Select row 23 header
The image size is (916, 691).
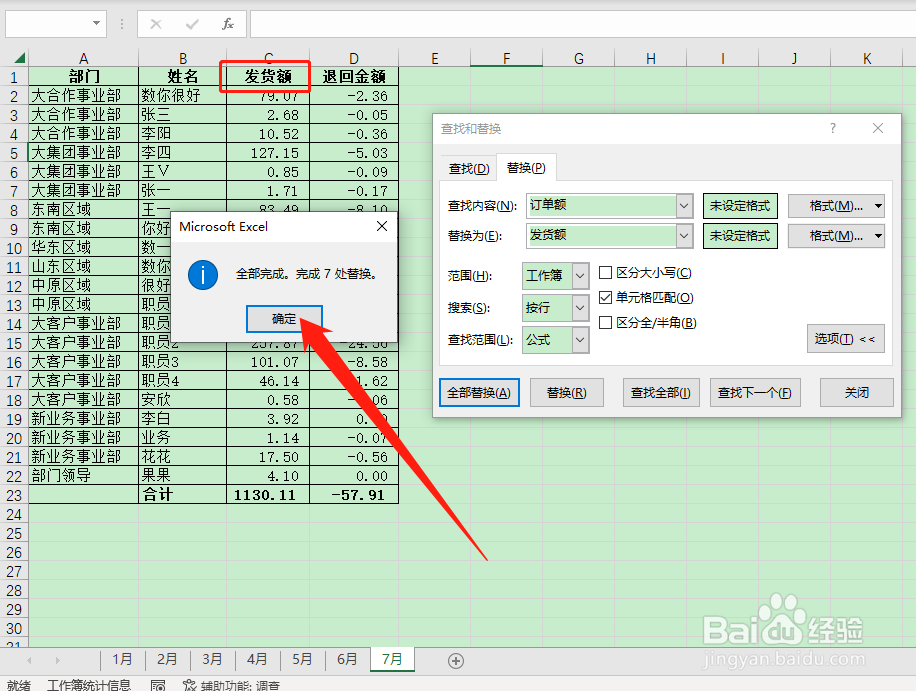pyautogui.click(x=14, y=495)
